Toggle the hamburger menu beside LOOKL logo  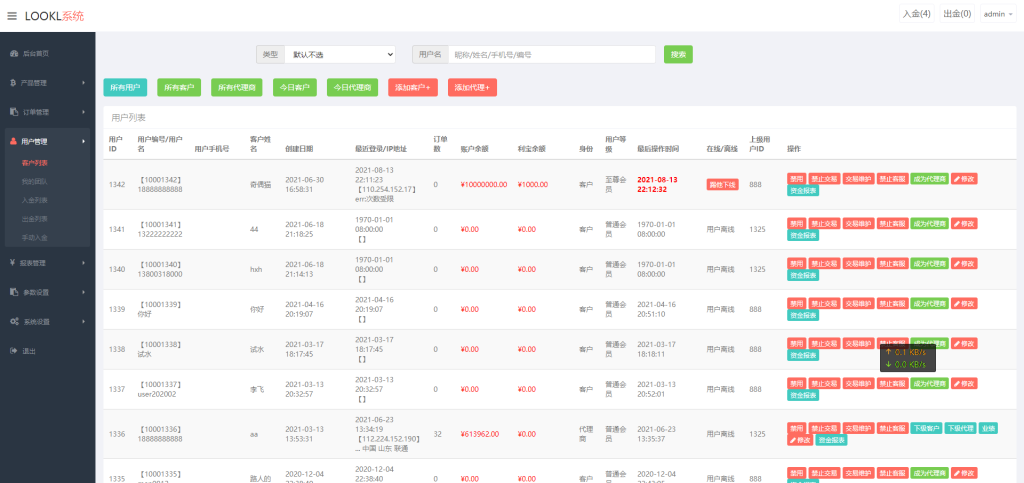point(12,16)
